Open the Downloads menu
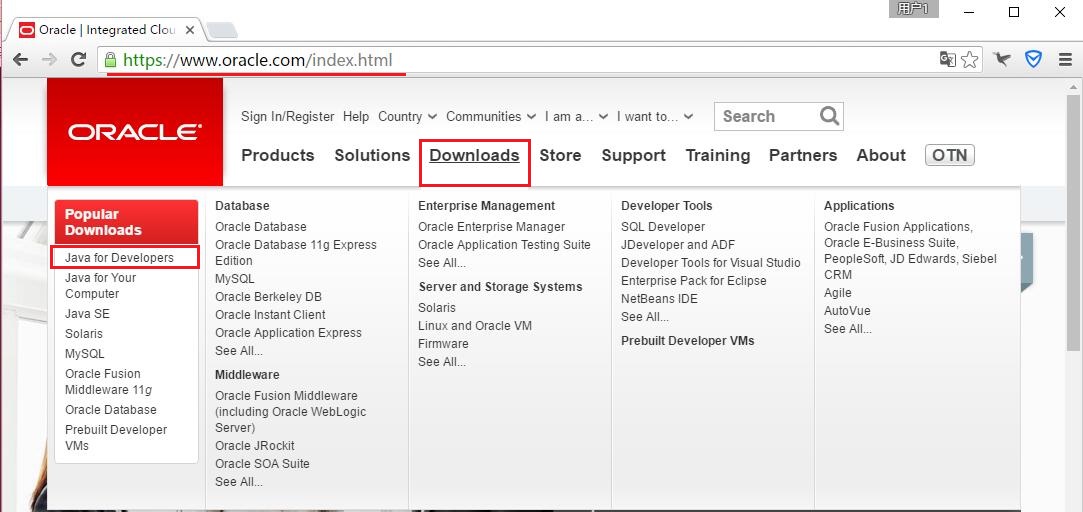The height and width of the screenshot is (512, 1083). click(x=475, y=155)
